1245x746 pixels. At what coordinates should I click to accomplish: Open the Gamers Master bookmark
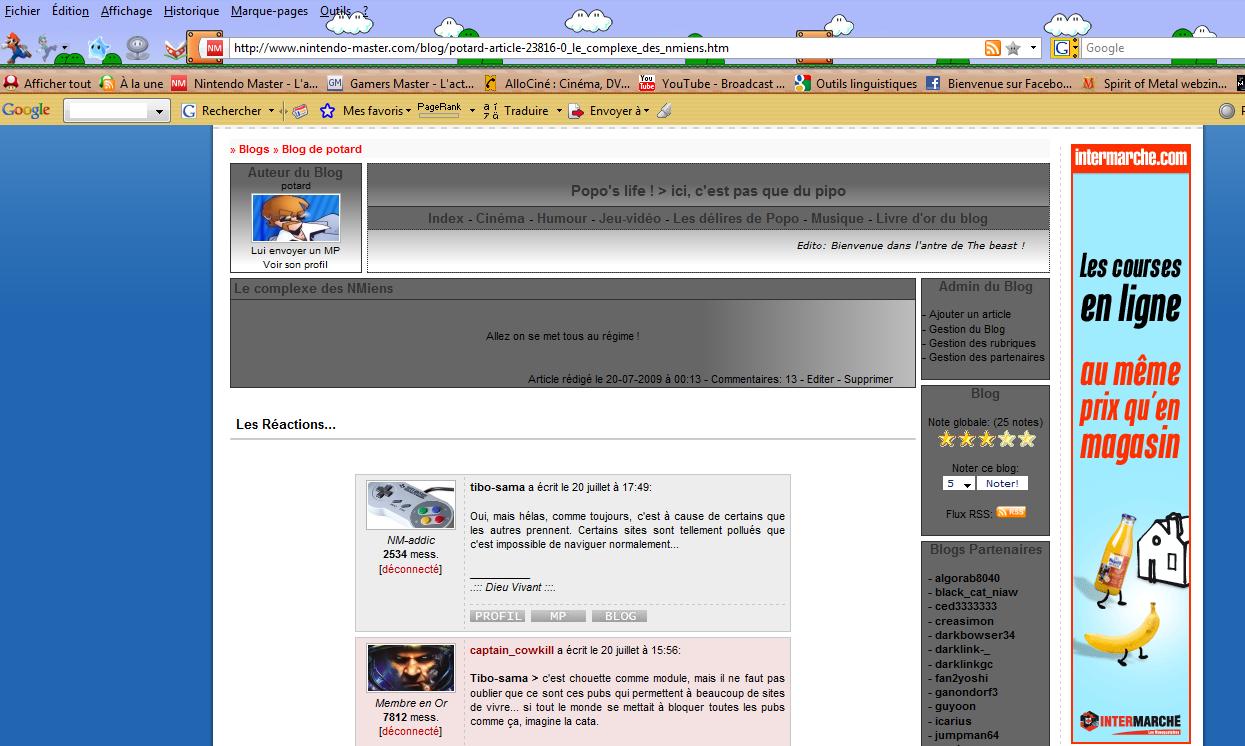[x=400, y=84]
